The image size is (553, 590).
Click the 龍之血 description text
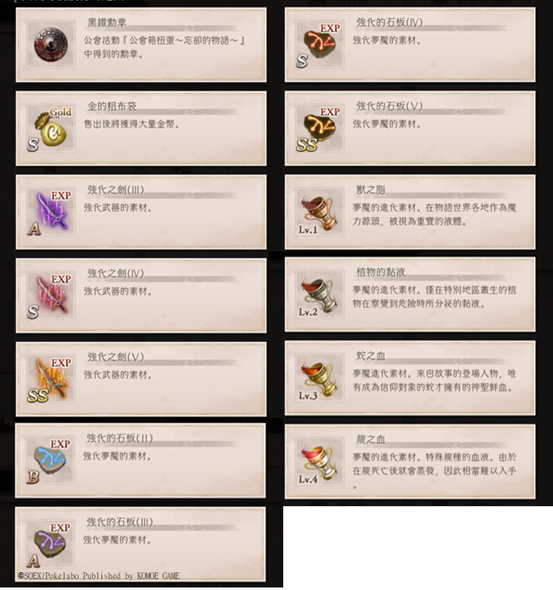pyautogui.click(x=434, y=471)
